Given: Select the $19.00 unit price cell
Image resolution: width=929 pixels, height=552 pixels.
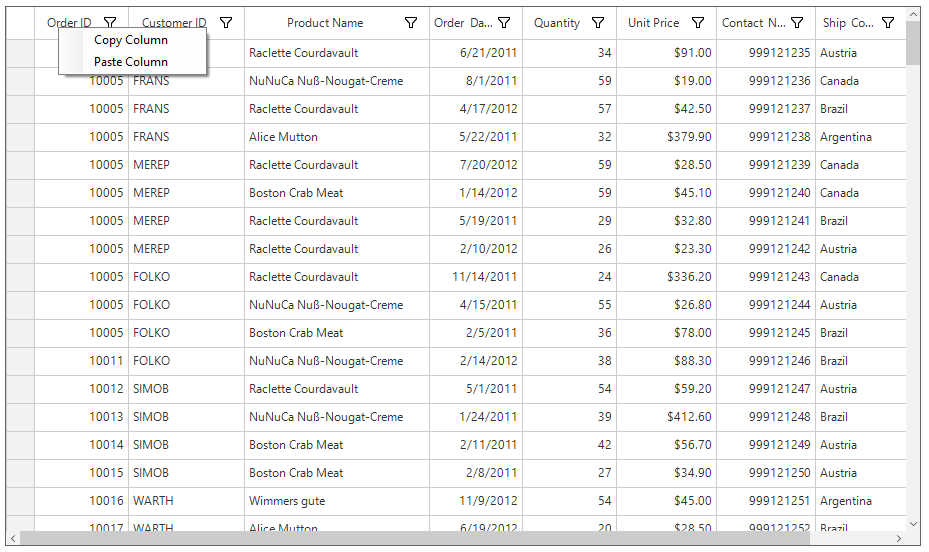Looking at the screenshot, I should click(666, 81).
